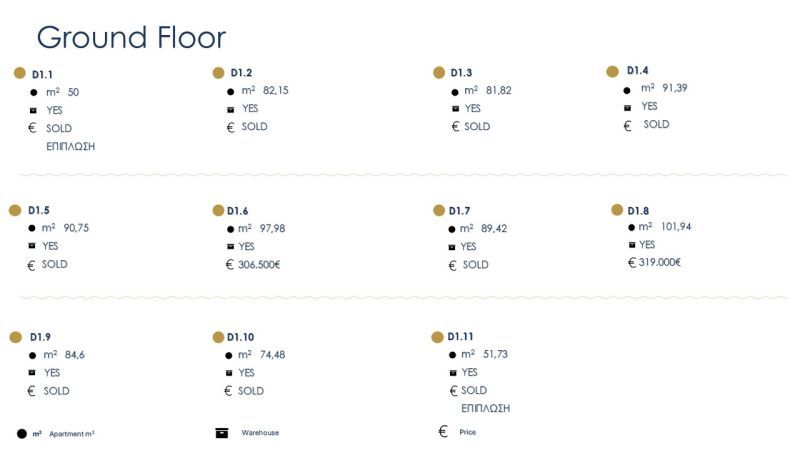Click the Ground Floor heading

pyautogui.click(x=131, y=37)
